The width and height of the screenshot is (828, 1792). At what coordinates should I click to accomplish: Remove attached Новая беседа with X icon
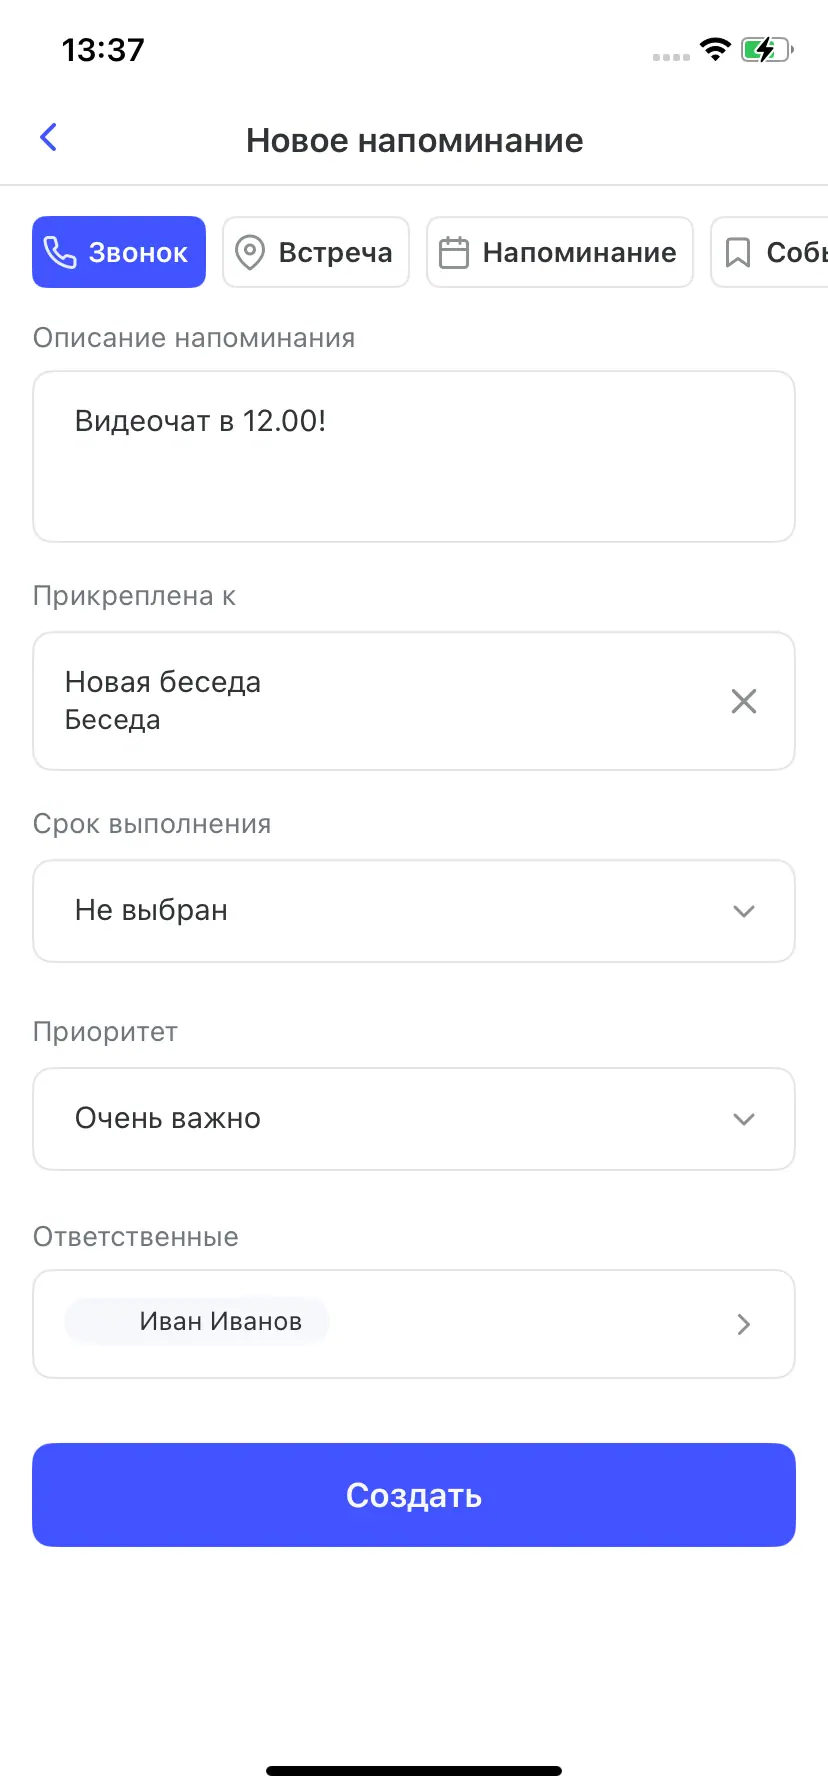click(x=743, y=701)
